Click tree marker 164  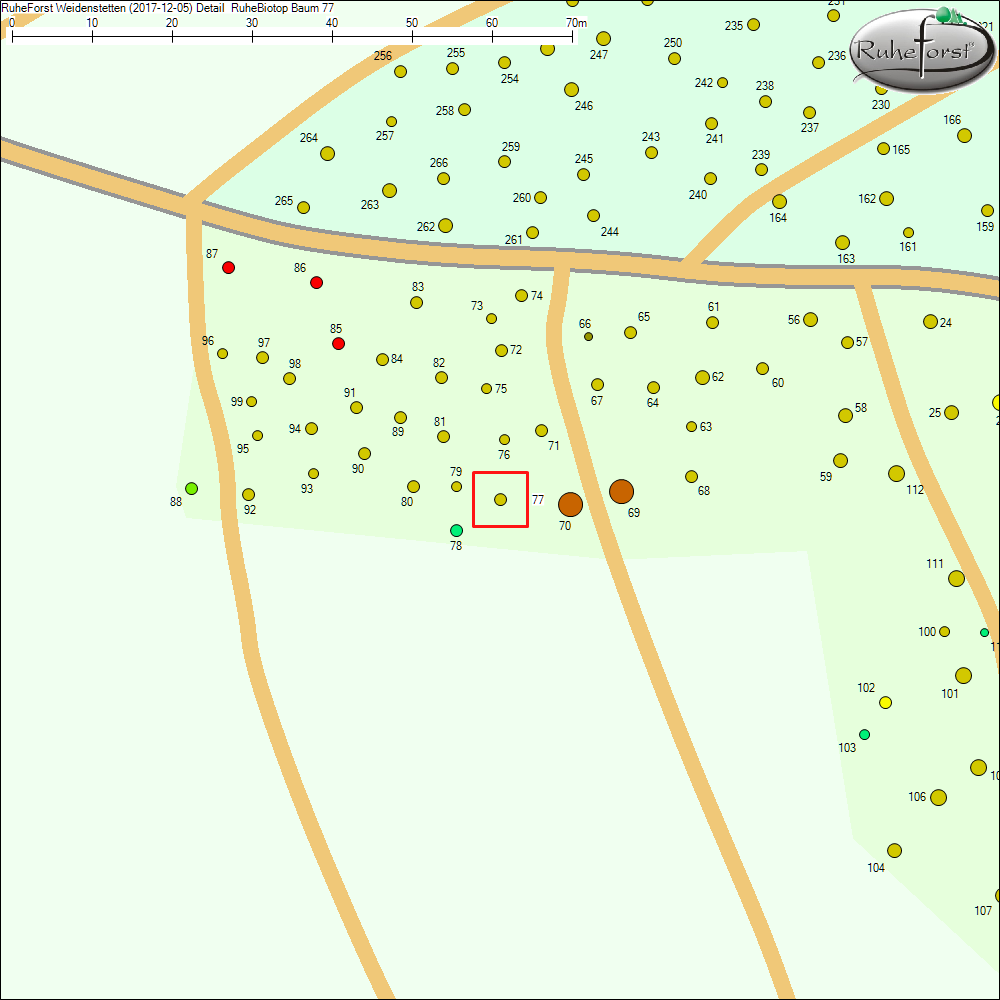(x=779, y=201)
